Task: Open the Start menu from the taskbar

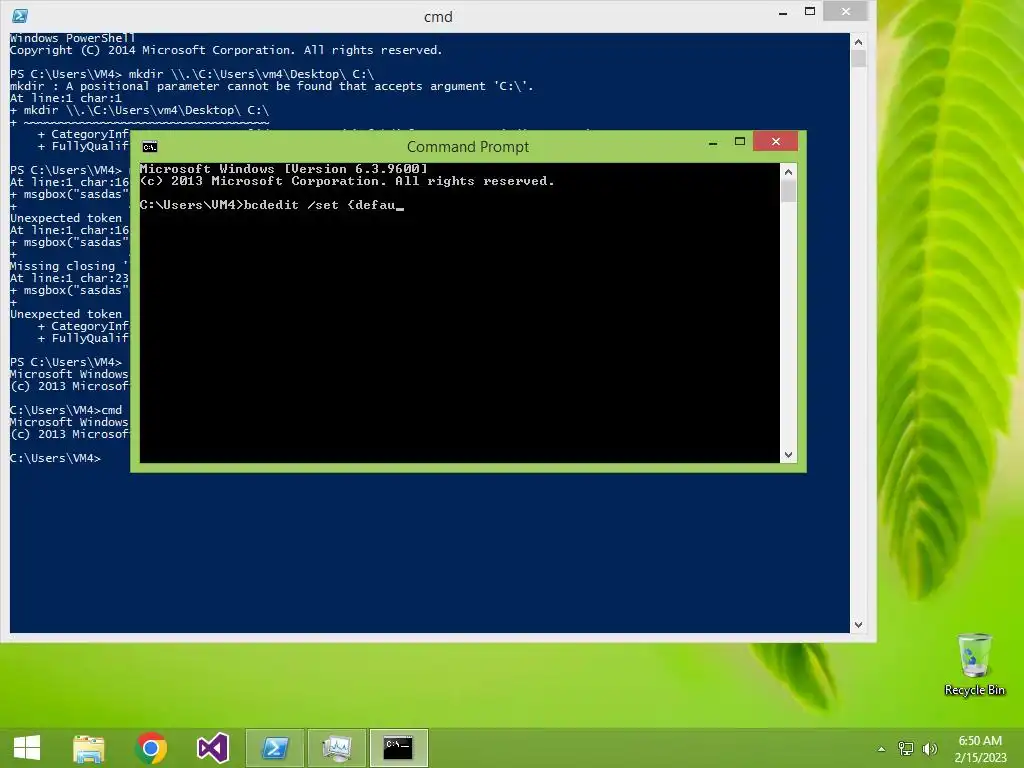Action: click(27, 748)
